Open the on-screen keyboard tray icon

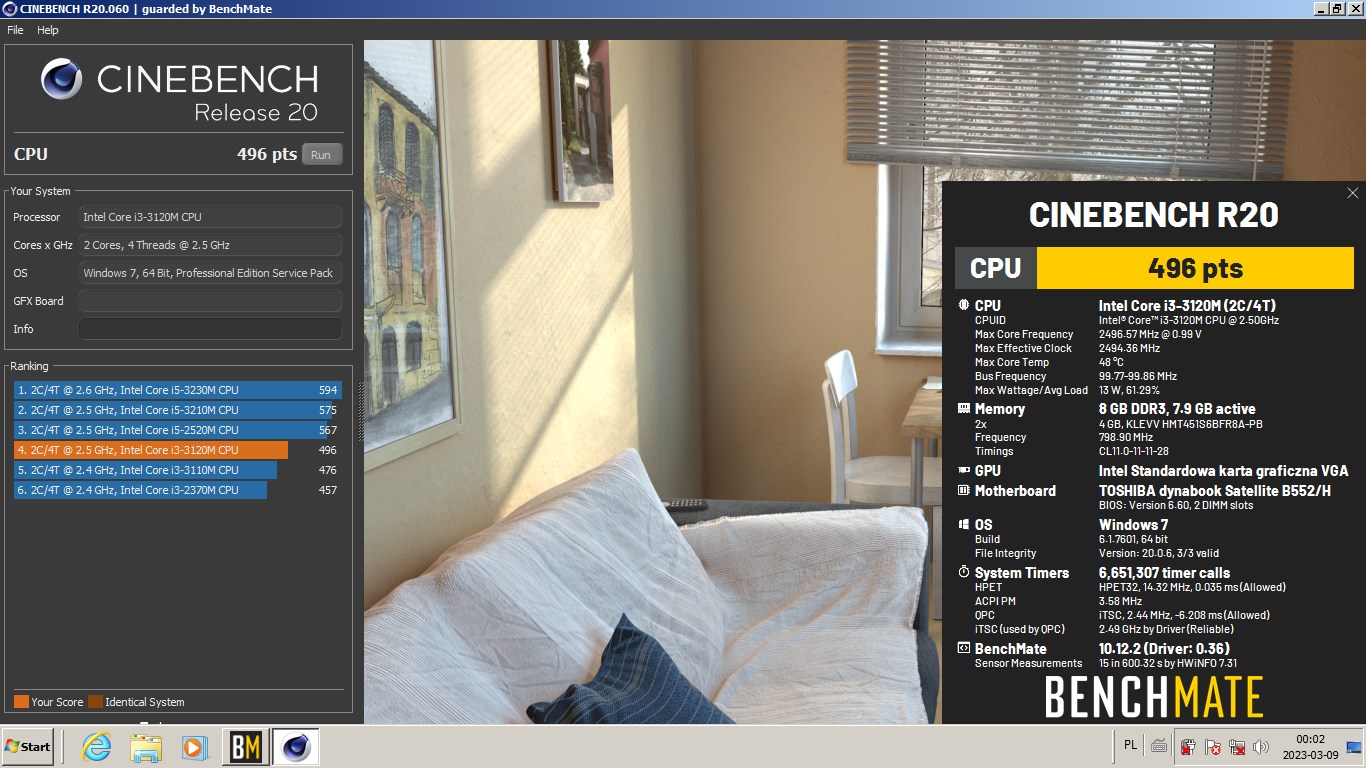coord(1159,746)
